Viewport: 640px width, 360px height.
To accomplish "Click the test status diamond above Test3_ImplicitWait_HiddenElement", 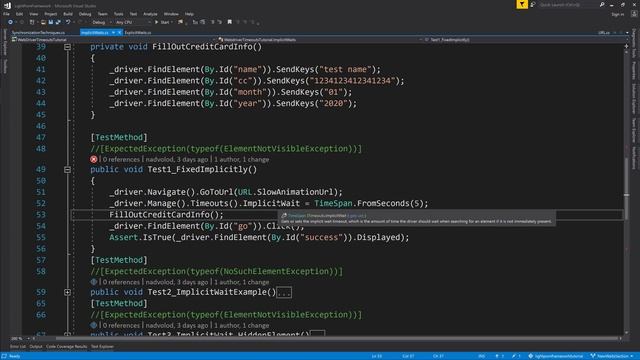I will pos(93,325).
